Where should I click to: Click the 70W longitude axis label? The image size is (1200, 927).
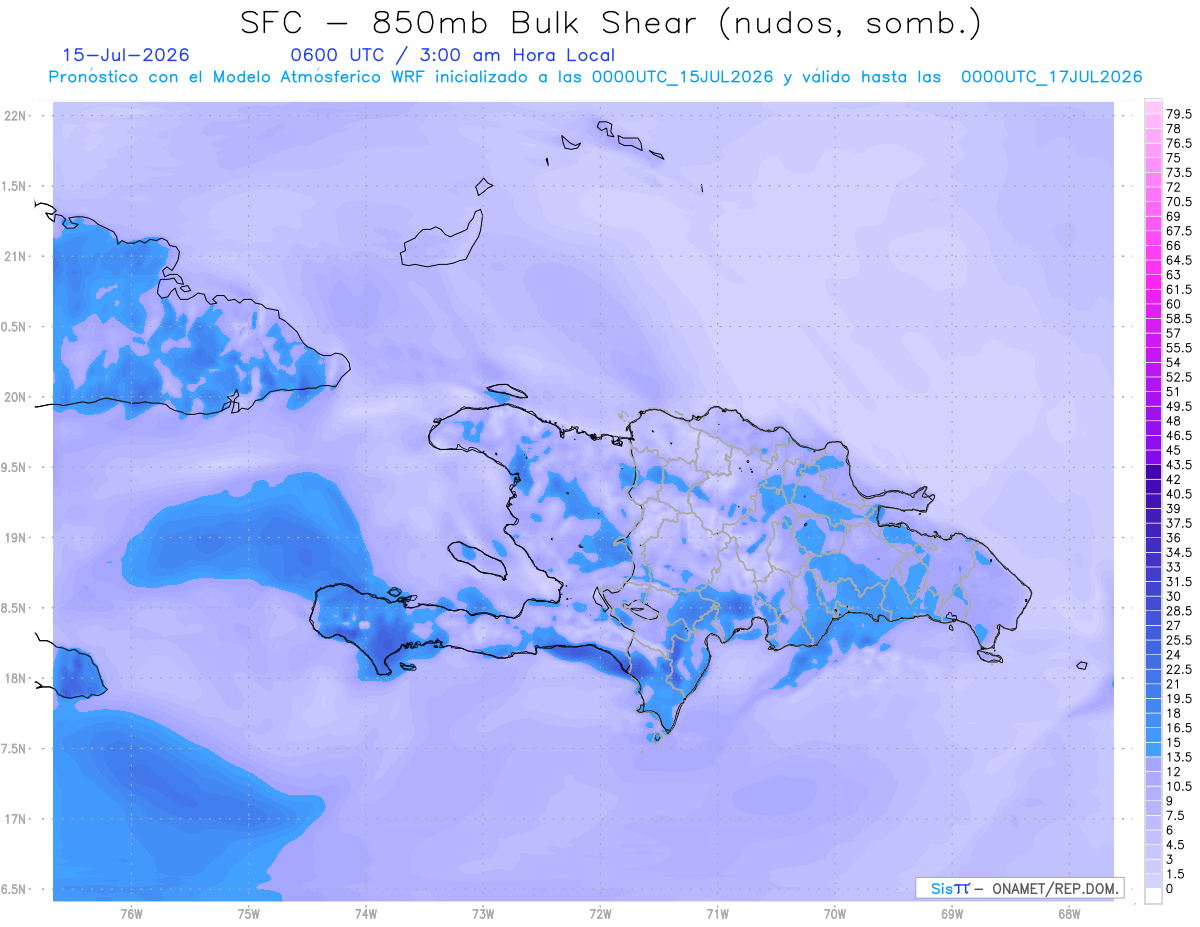point(835,913)
